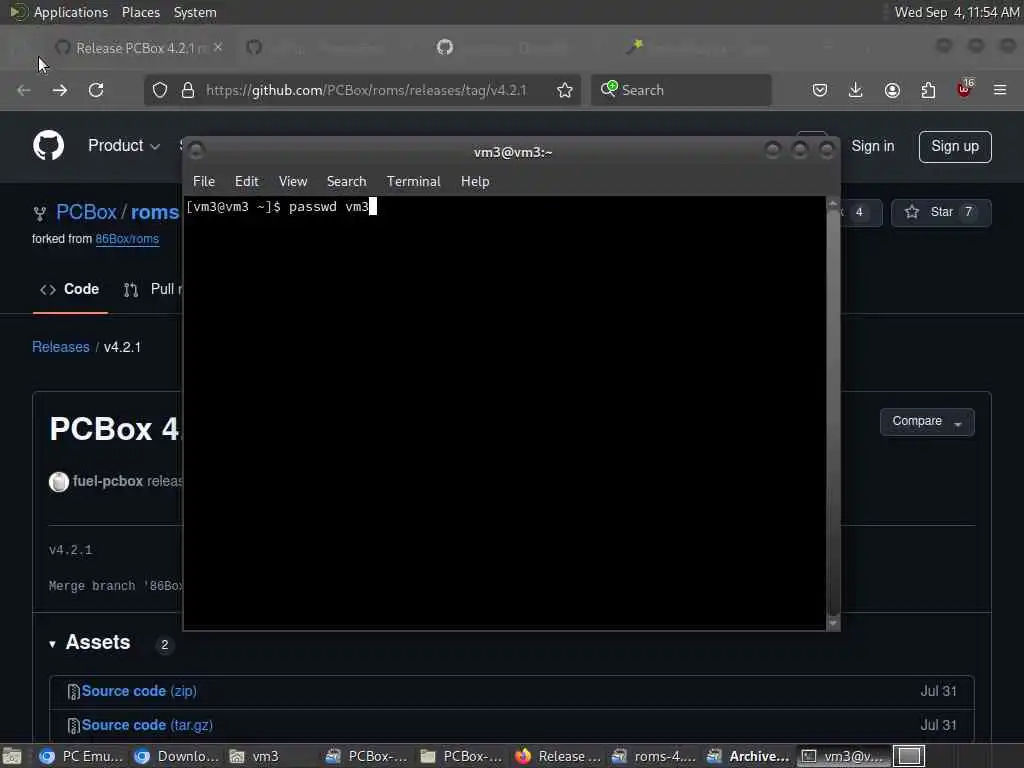
Task: Select the Code repository tab
Action: pos(70,289)
